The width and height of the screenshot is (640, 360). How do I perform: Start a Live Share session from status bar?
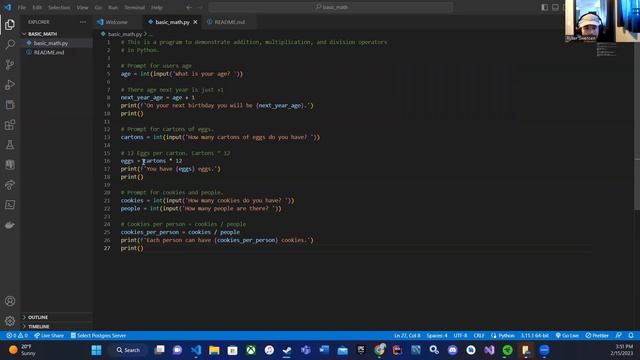(49, 336)
